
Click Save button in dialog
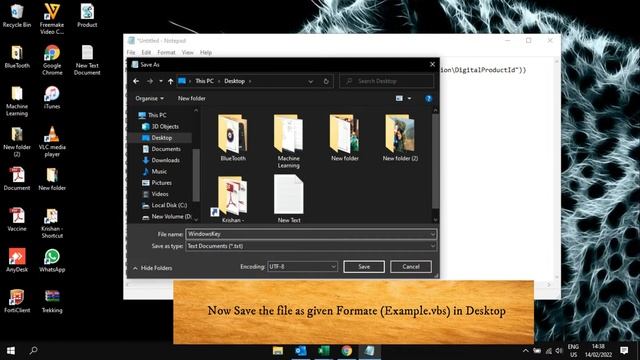pyautogui.click(x=364, y=267)
